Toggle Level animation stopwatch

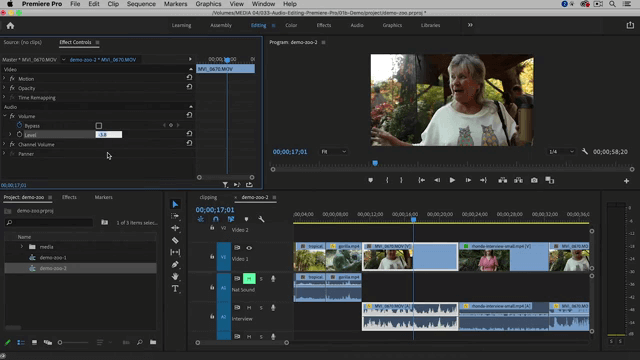pos(19,134)
